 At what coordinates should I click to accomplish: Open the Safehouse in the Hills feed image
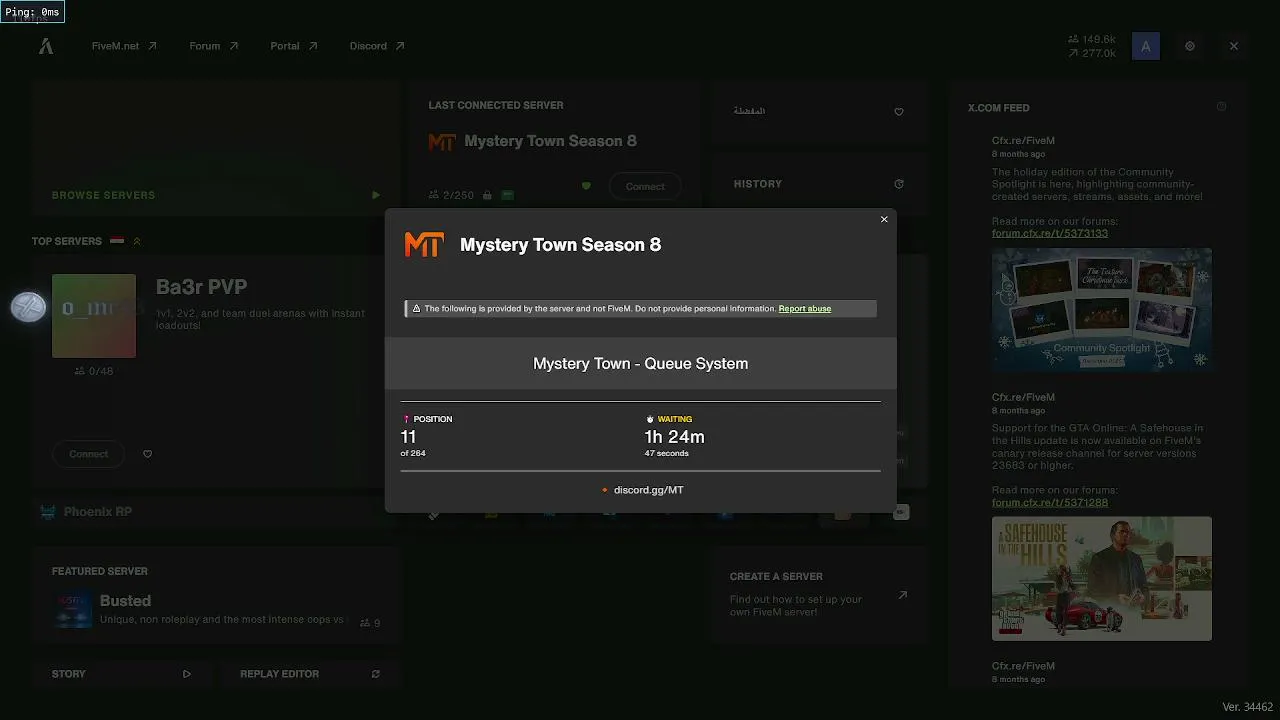1102,578
